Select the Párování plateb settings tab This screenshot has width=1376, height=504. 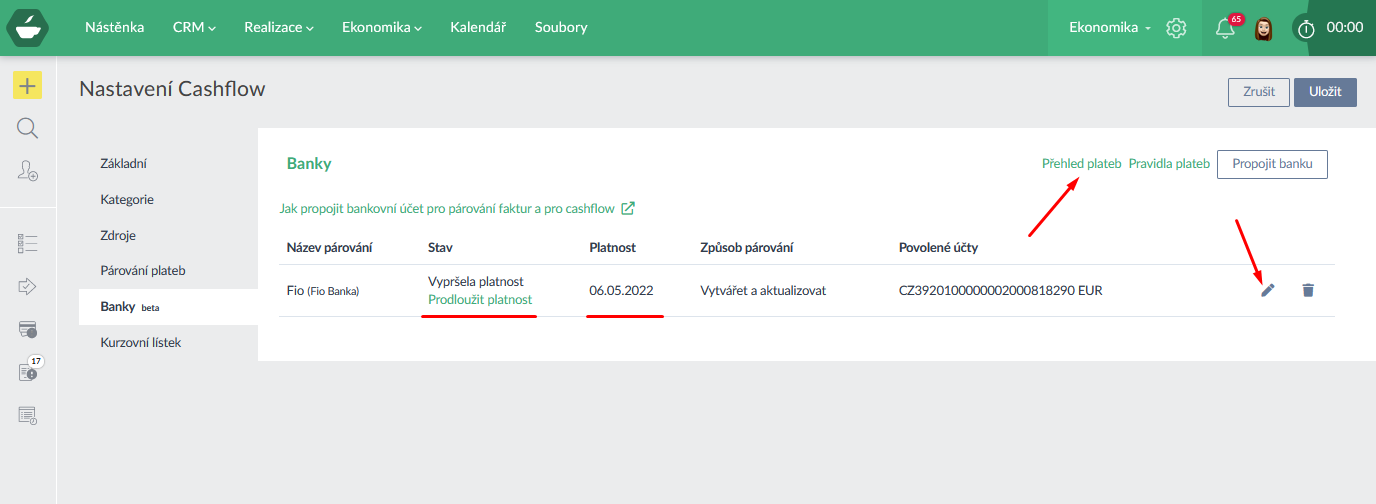[143, 271]
